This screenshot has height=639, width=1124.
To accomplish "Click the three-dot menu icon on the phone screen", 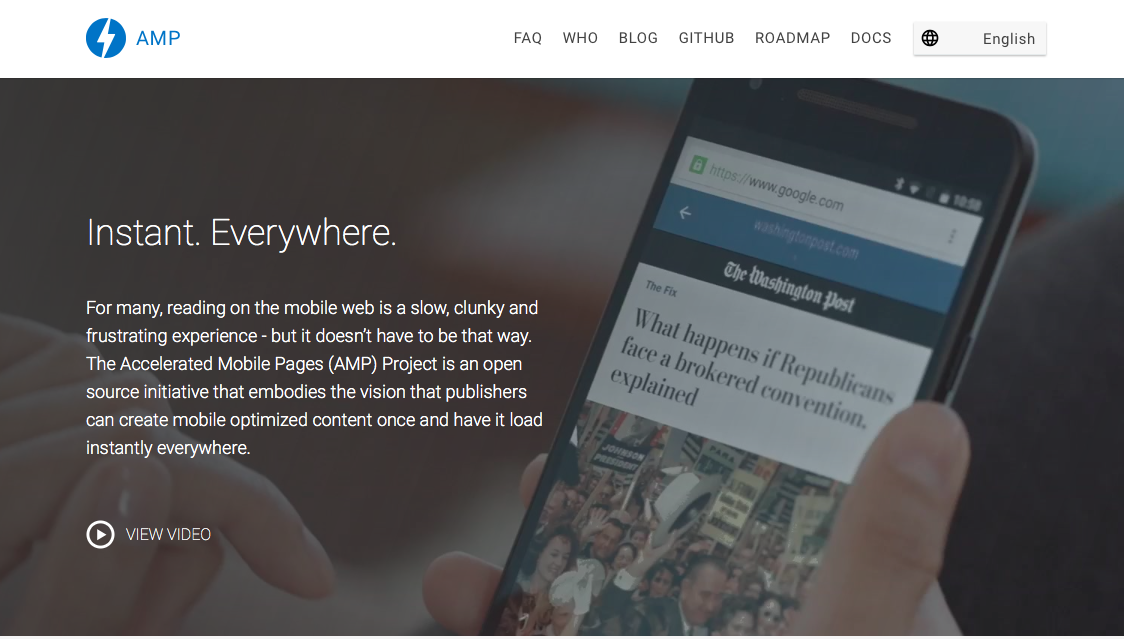I will 952,236.
